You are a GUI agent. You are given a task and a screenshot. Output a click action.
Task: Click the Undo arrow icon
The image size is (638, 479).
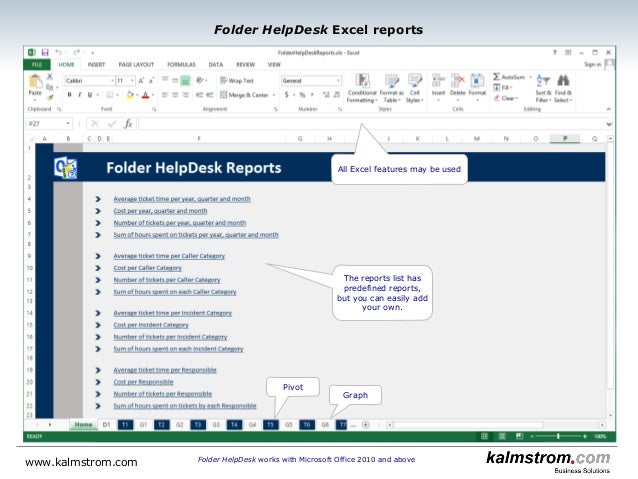coord(58,52)
